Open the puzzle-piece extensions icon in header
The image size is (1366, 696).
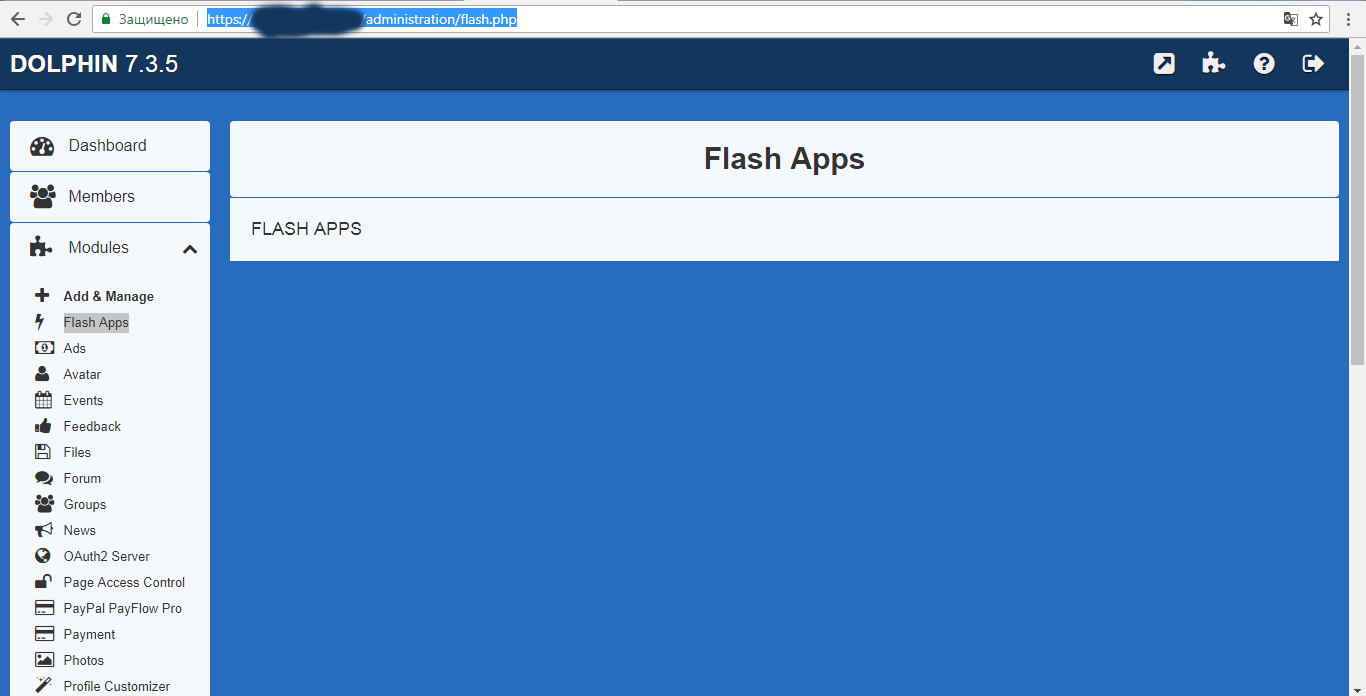(1214, 64)
